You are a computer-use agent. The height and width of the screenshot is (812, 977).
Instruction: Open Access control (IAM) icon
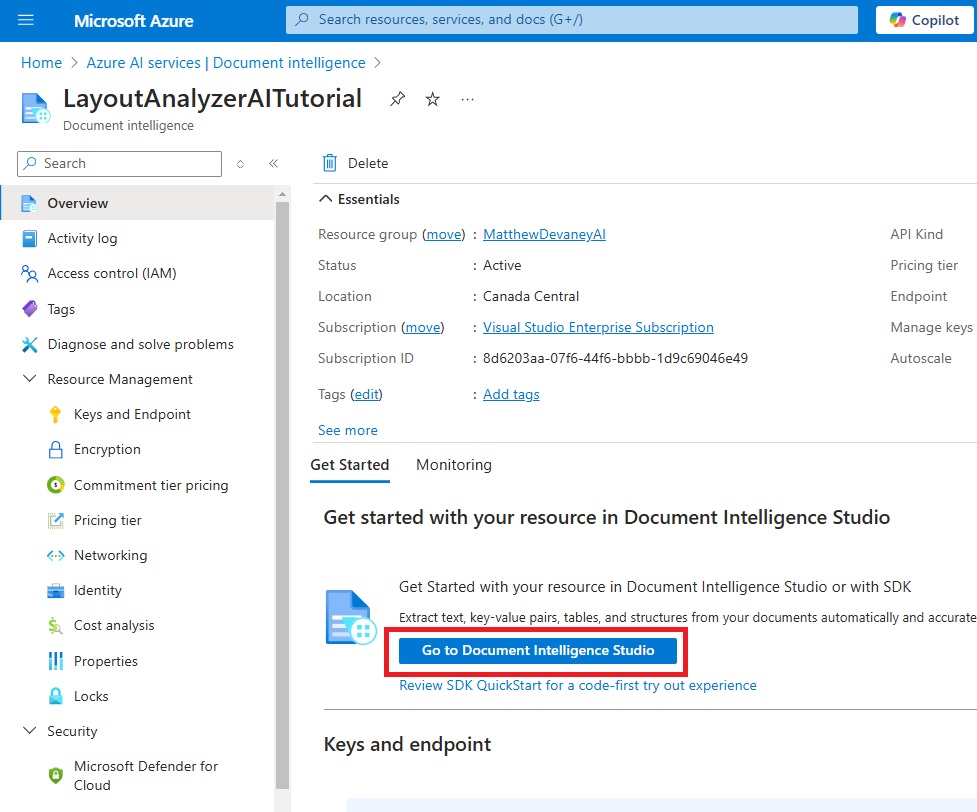click(29, 274)
